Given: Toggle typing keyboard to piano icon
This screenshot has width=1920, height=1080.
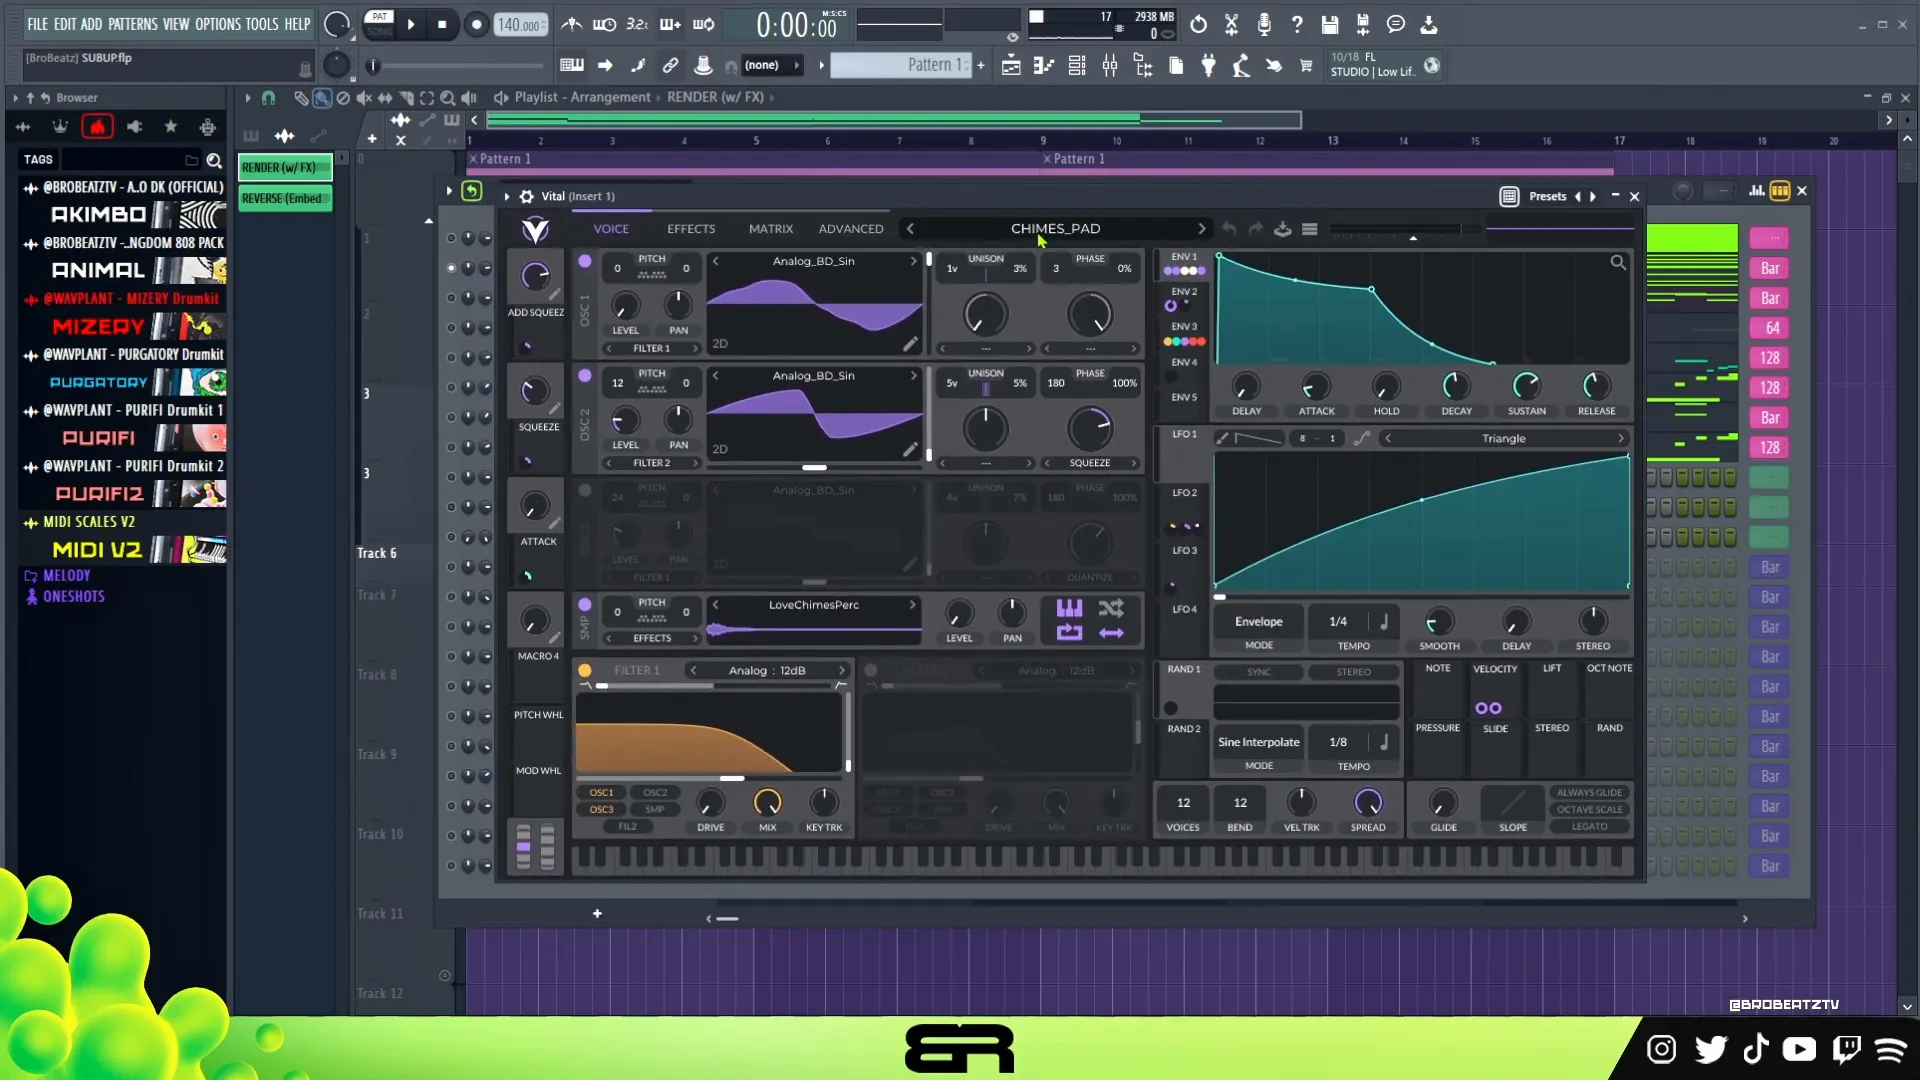Looking at the screenshot, I should (x=572, y=65).
